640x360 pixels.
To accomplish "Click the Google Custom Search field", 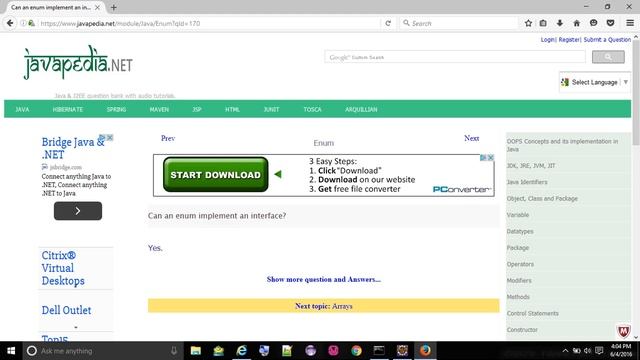I will [x=455, y=57].
